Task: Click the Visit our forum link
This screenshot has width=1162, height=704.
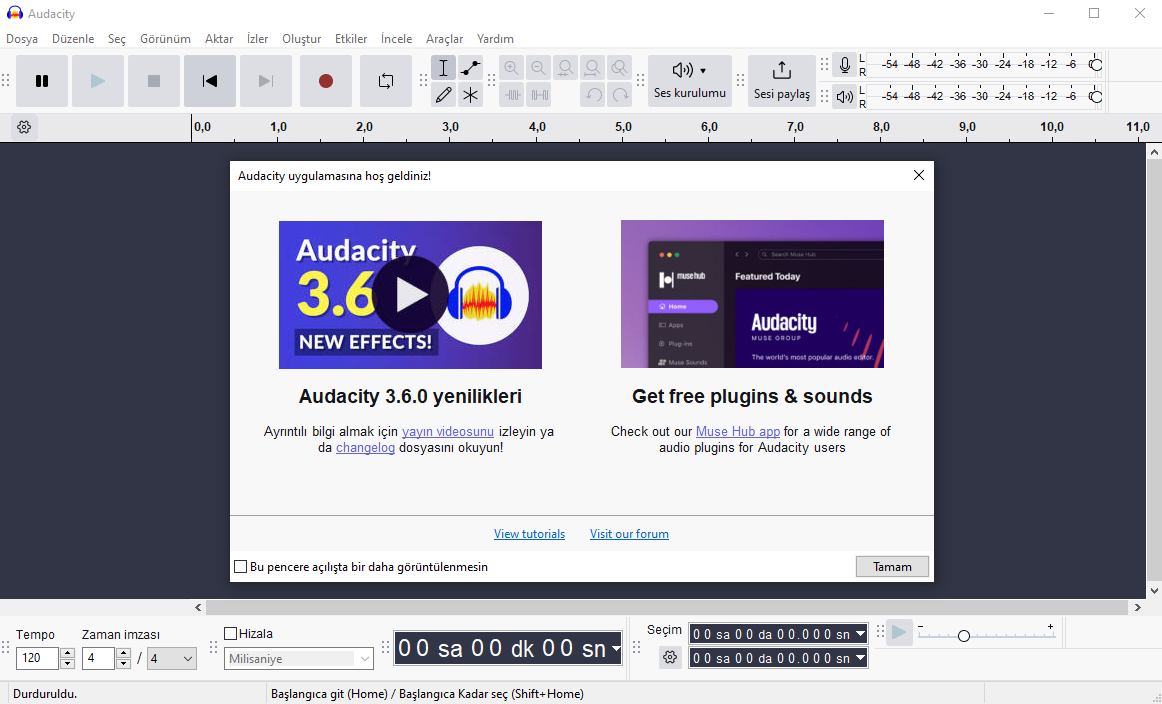Action: pos(629,534)
